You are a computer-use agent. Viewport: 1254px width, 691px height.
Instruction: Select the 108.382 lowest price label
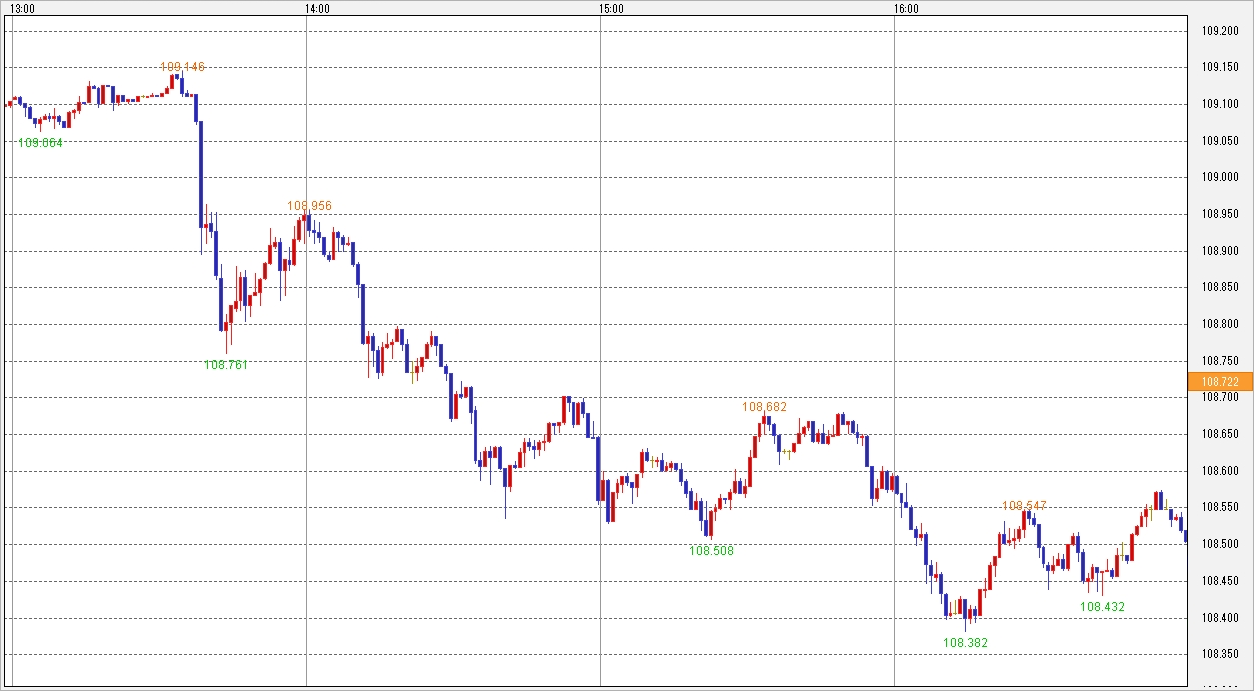coord(965,643)
